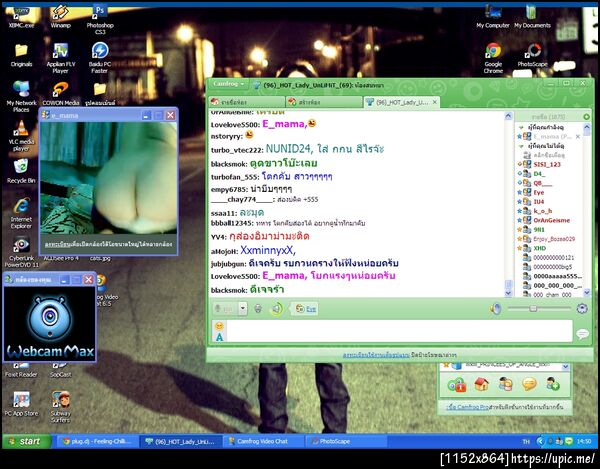Select user Enjoy_Bozaa029 in the user list
Viewport: 600px width, 469px height.
point(554,239)
